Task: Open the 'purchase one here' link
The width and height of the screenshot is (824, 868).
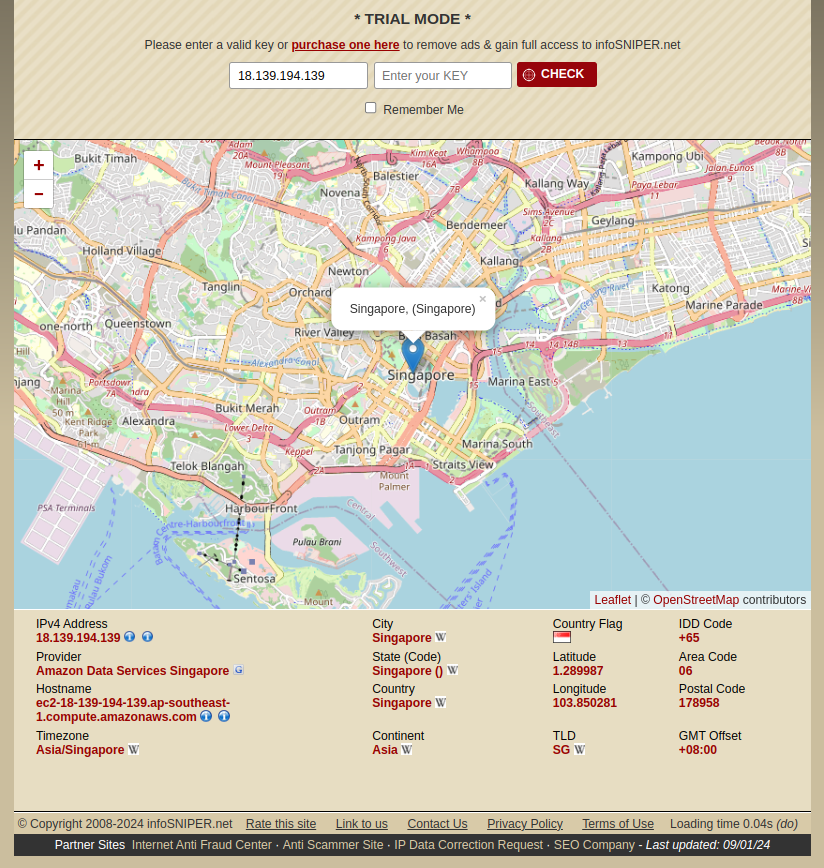Action: point(345,45)
